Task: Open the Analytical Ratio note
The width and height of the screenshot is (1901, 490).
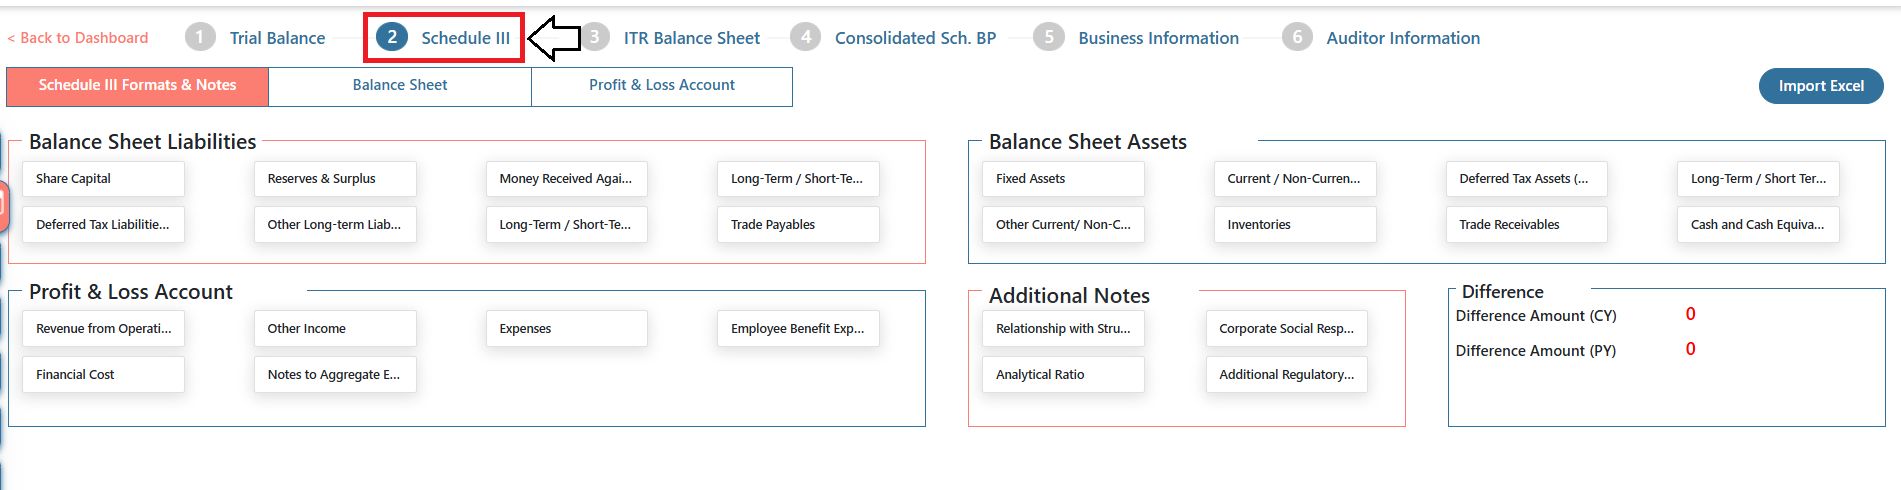Action: (x=1063, y=375)
